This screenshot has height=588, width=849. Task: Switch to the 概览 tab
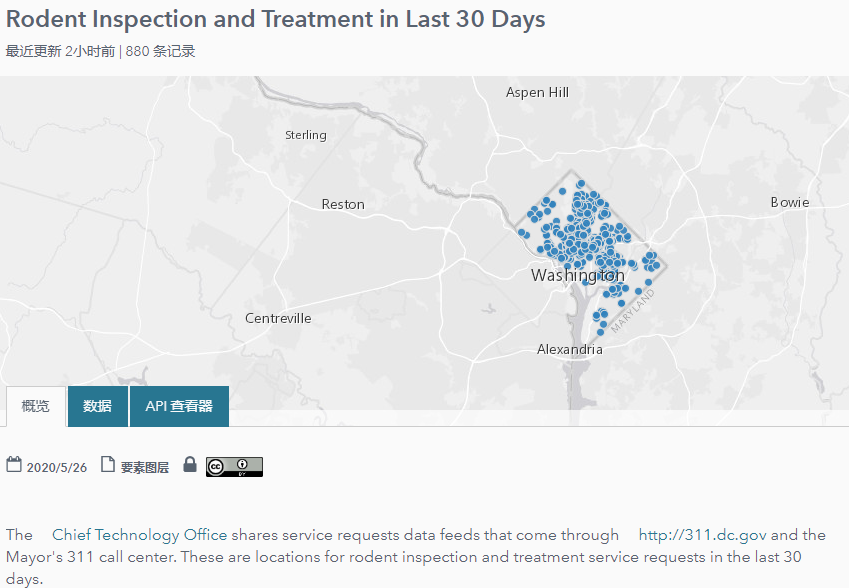(x=35, y=406)
